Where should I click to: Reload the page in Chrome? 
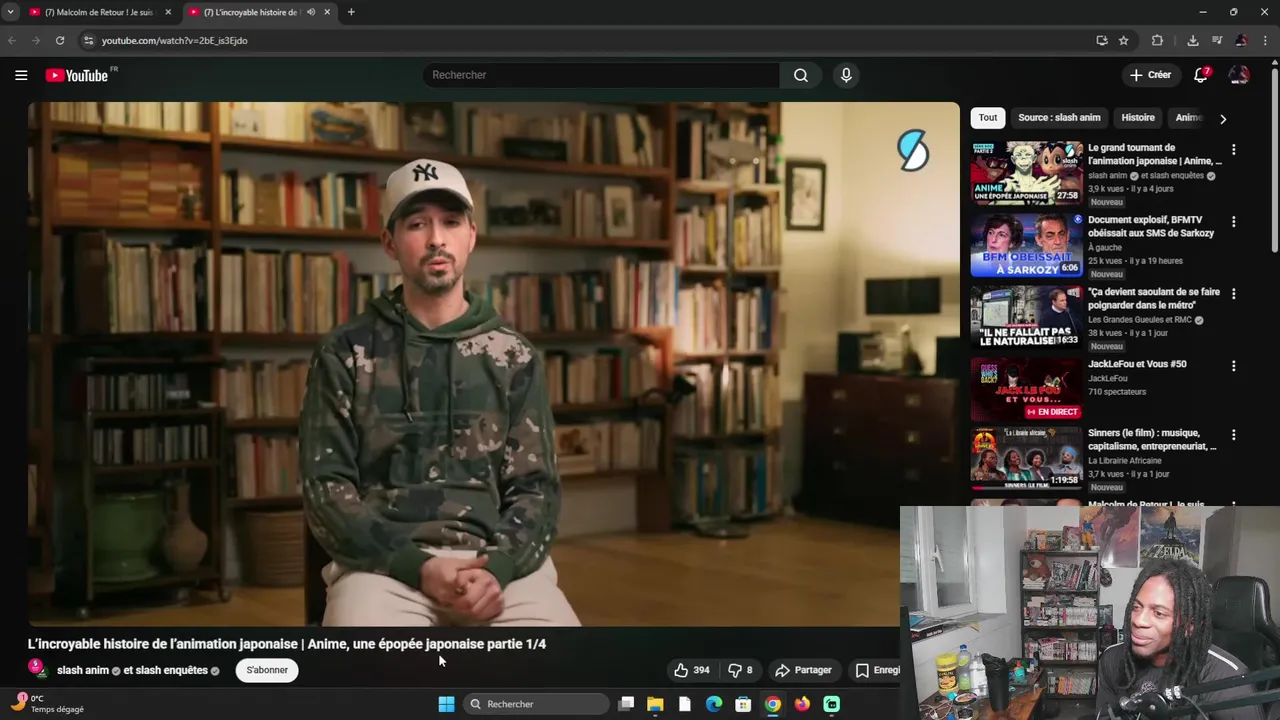(x=60, y=40)
